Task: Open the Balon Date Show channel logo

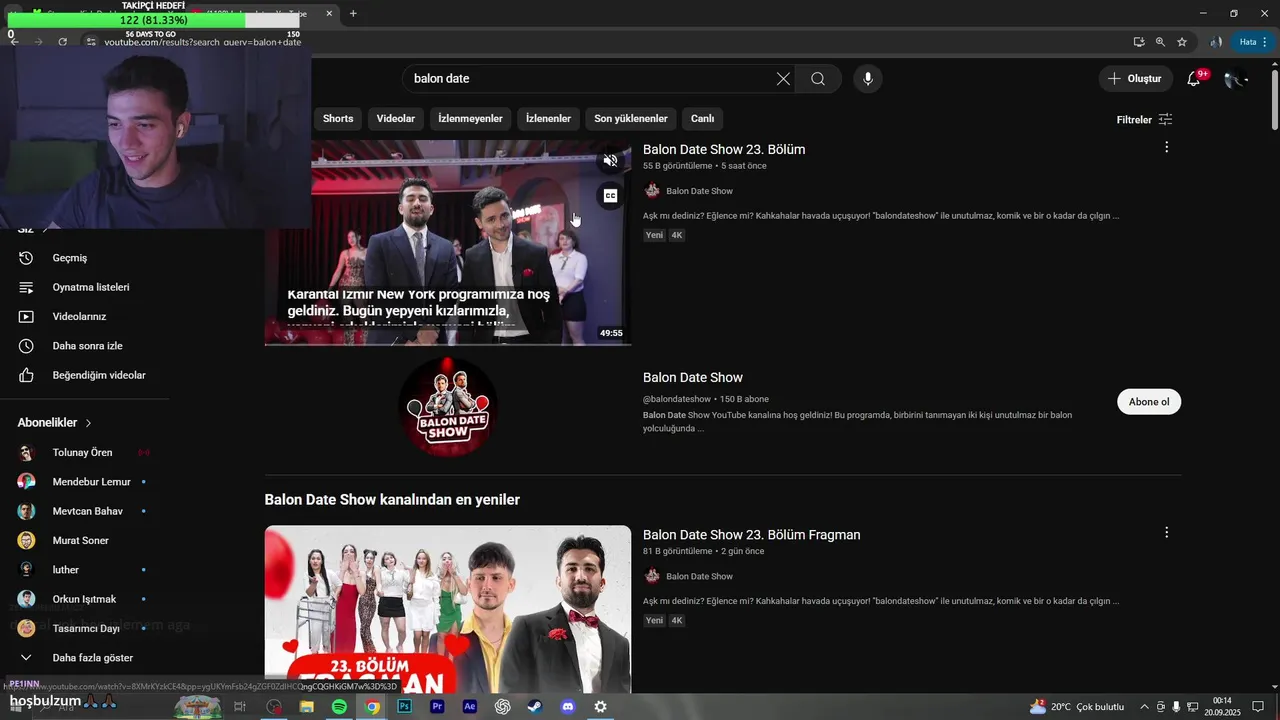Action: [448, 407]
